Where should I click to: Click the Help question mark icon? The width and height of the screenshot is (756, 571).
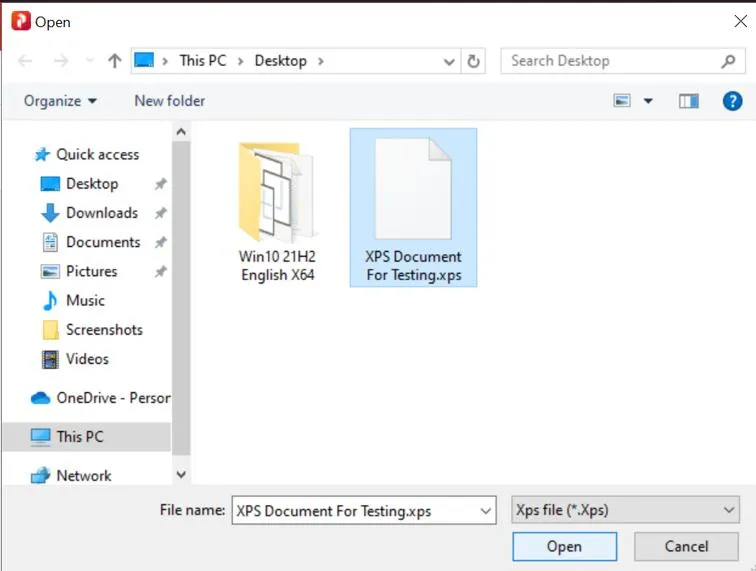[732, 101]
